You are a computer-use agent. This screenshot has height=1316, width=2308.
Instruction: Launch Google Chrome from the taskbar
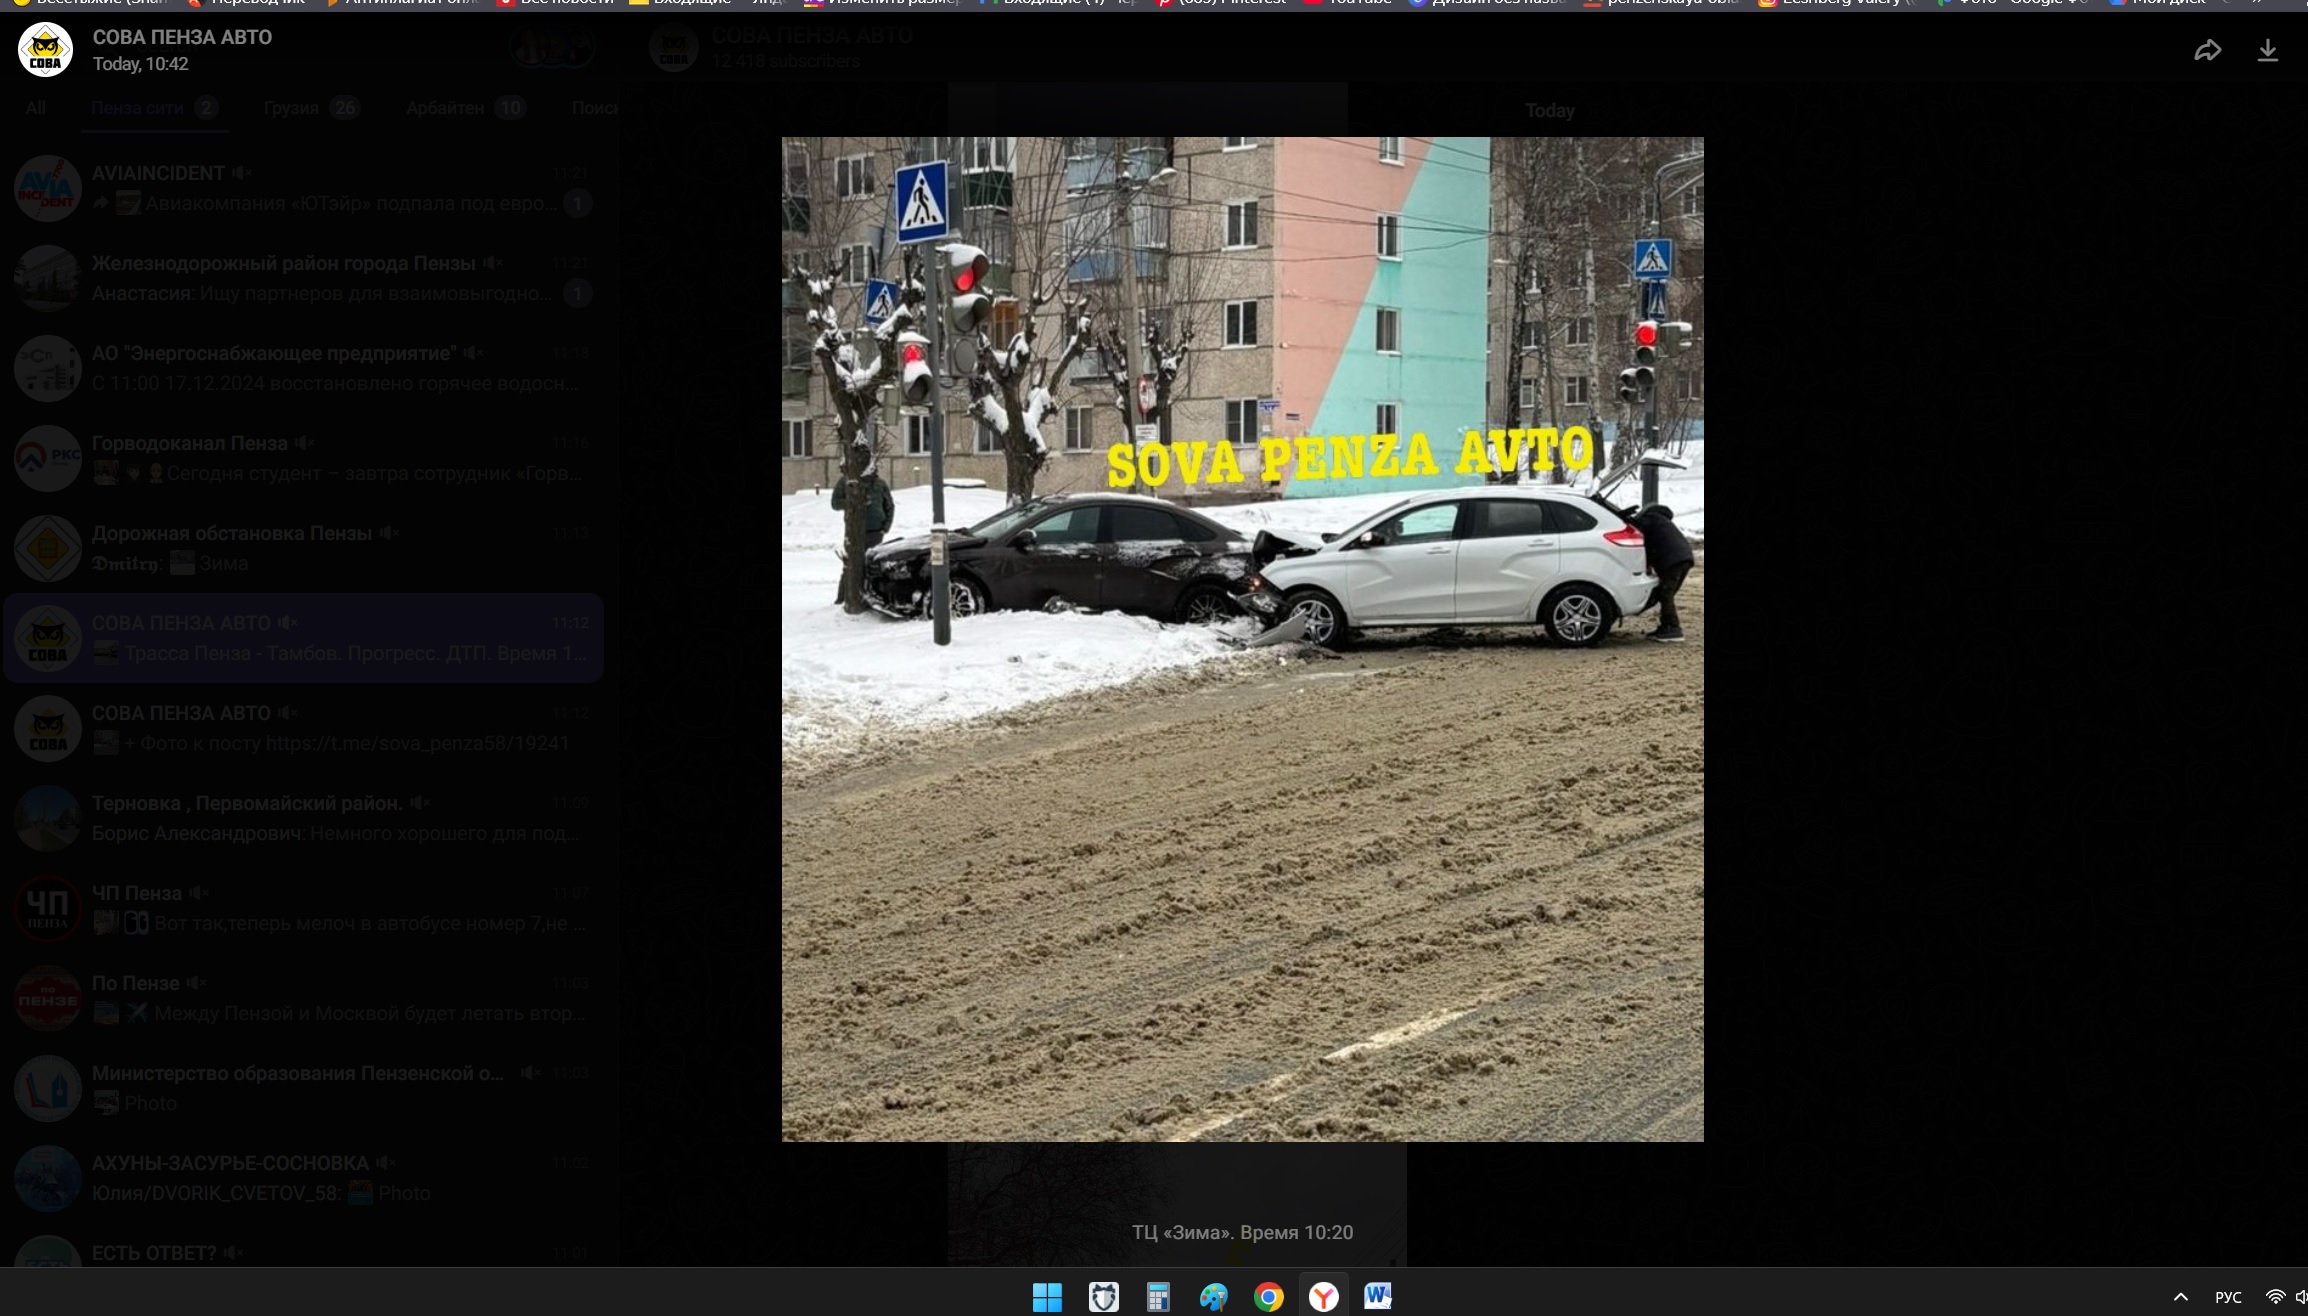[1268, 1297]
